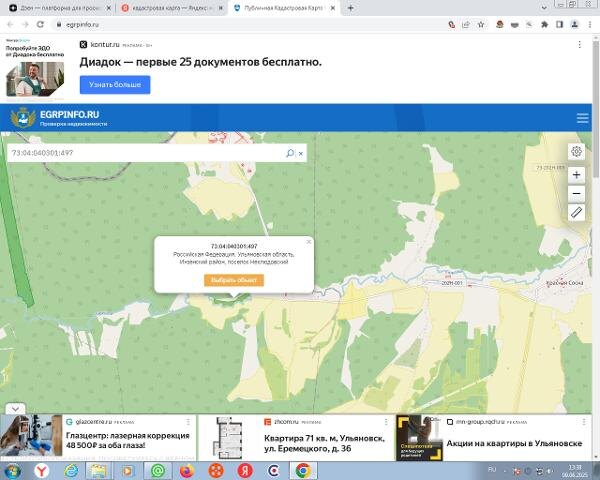This screenshot has width=600, height=480.
Task: Close the Дзен tab
Action: pos(109,8)
